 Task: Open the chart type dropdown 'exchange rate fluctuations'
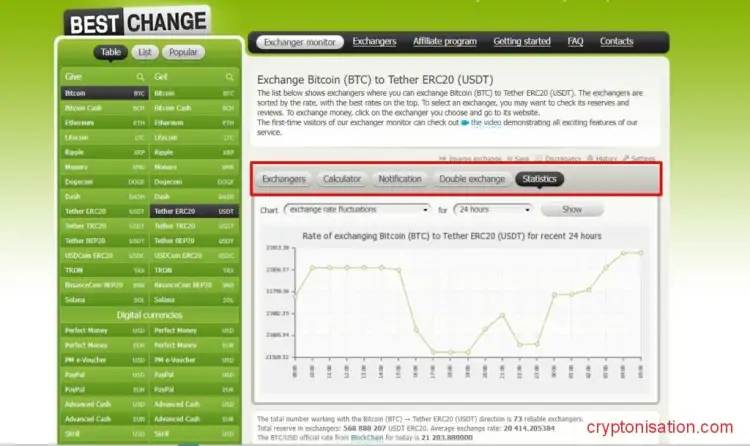[357, 210]
